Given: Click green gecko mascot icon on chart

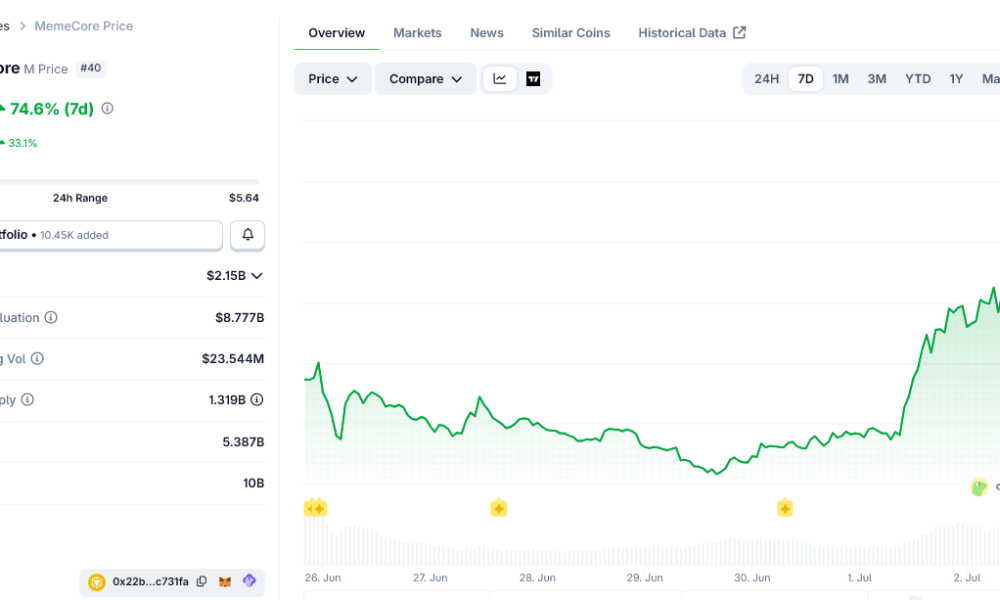Looking at the screenshot, I should tap(979, 487).
